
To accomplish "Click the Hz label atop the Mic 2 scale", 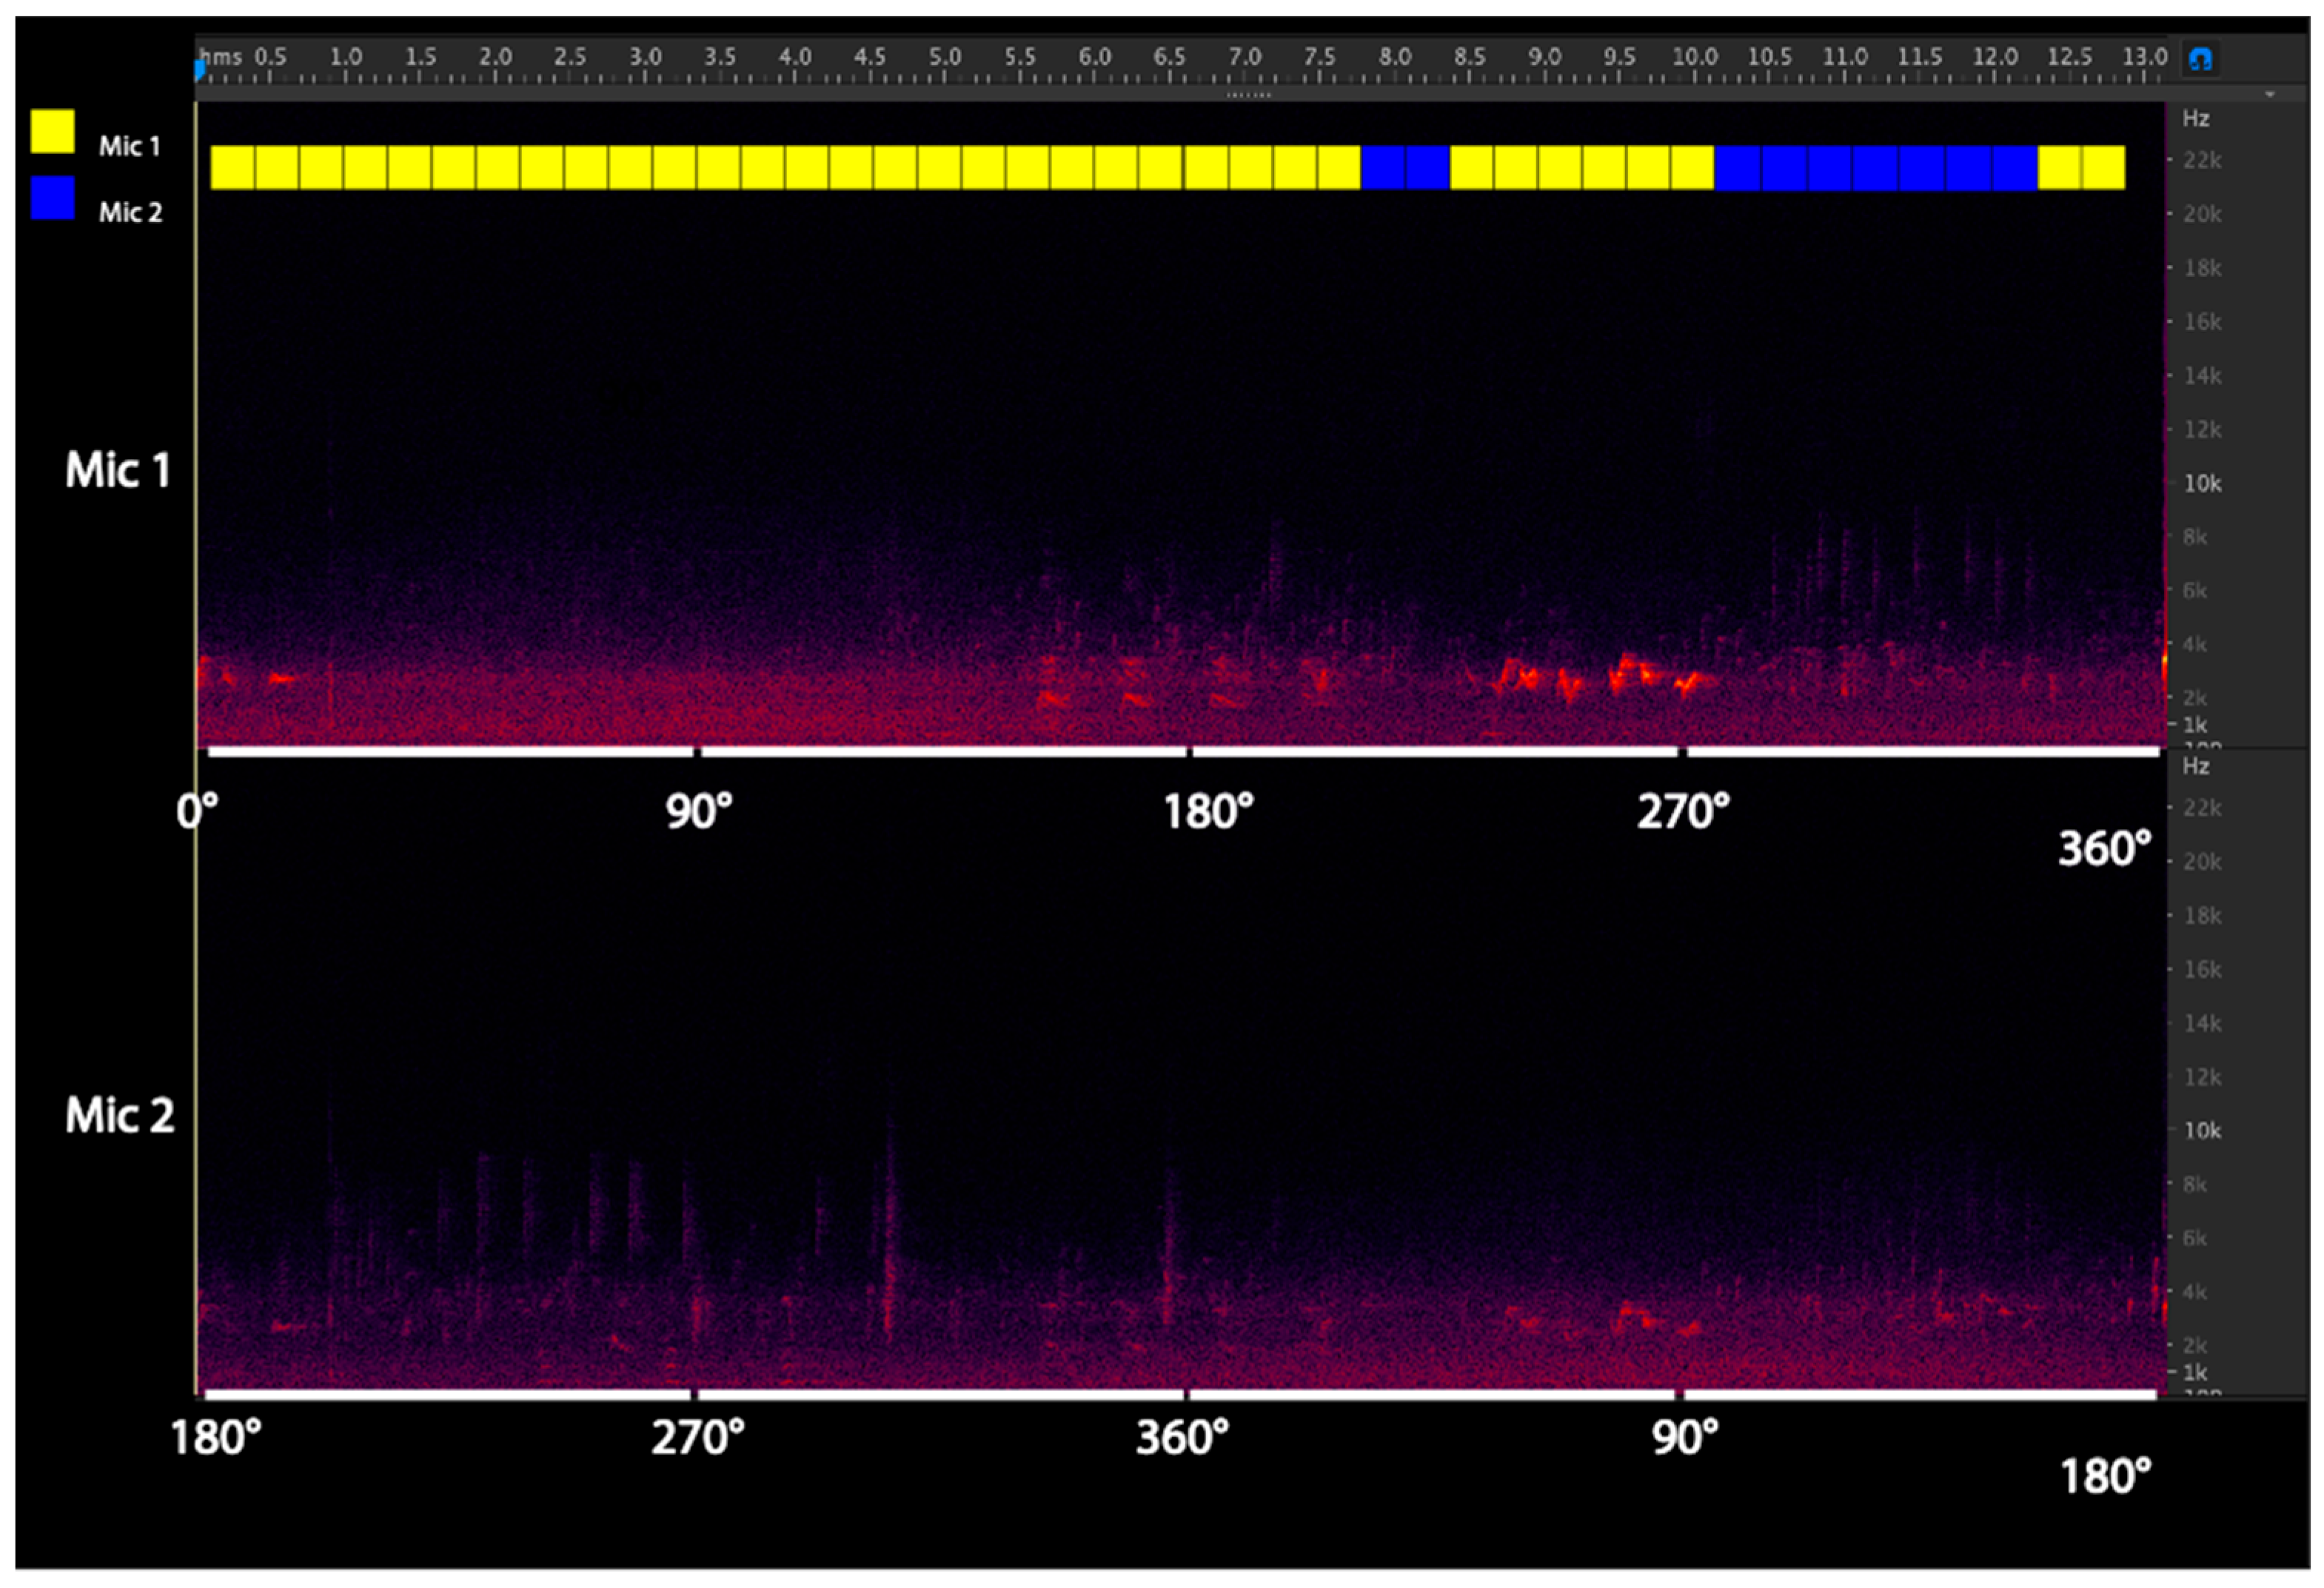I will [2195, 767].
